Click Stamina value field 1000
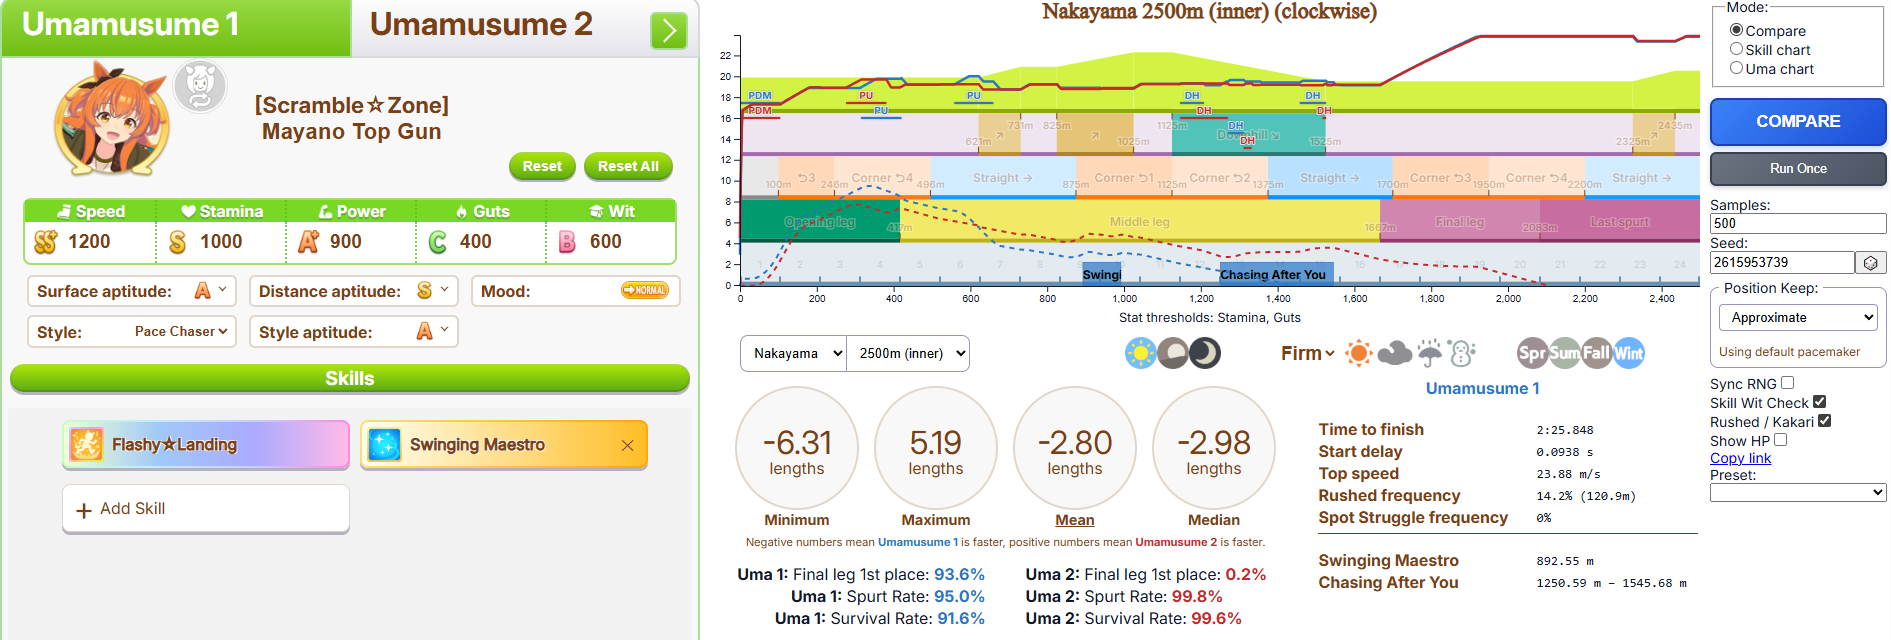The height and width of the screenshot is (640, 1891). pyautogui.click(x=221, y=242)
